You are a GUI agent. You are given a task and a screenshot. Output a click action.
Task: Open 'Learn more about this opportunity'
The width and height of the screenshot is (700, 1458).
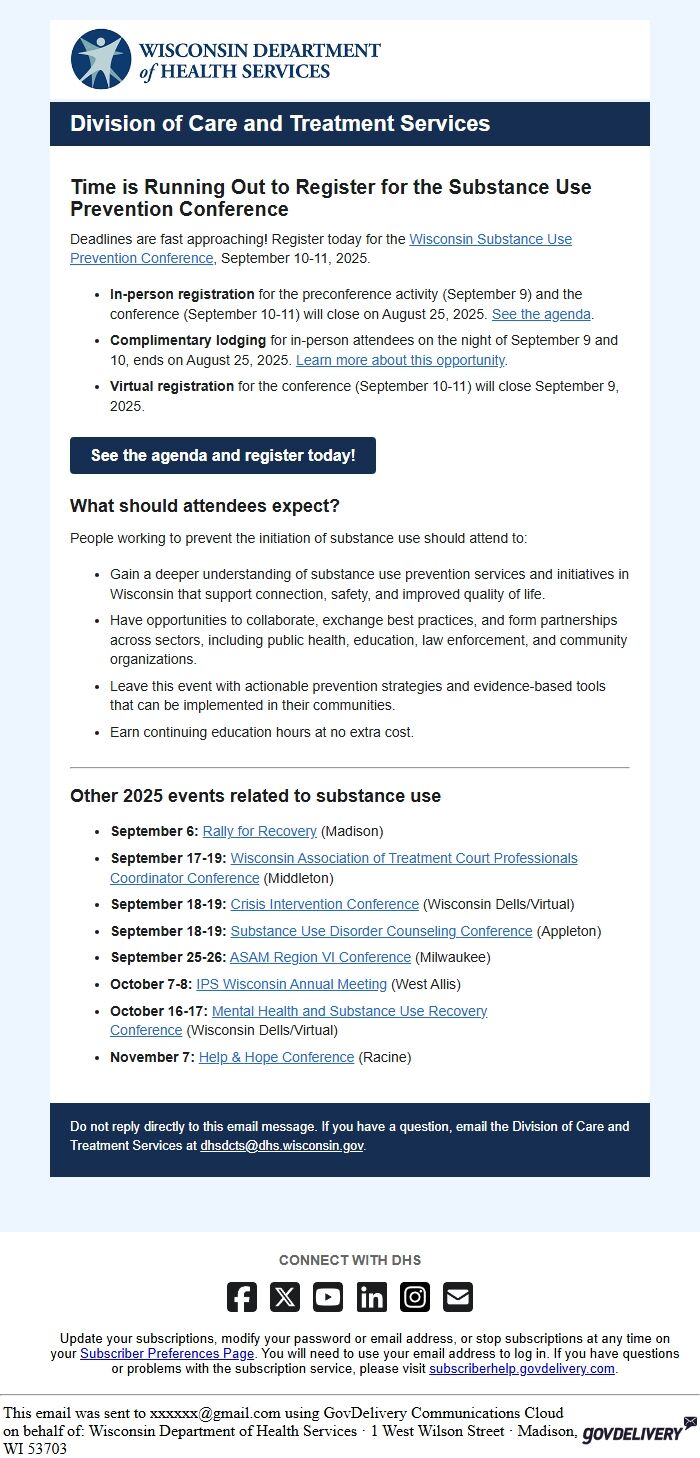[x=400, y=360]
